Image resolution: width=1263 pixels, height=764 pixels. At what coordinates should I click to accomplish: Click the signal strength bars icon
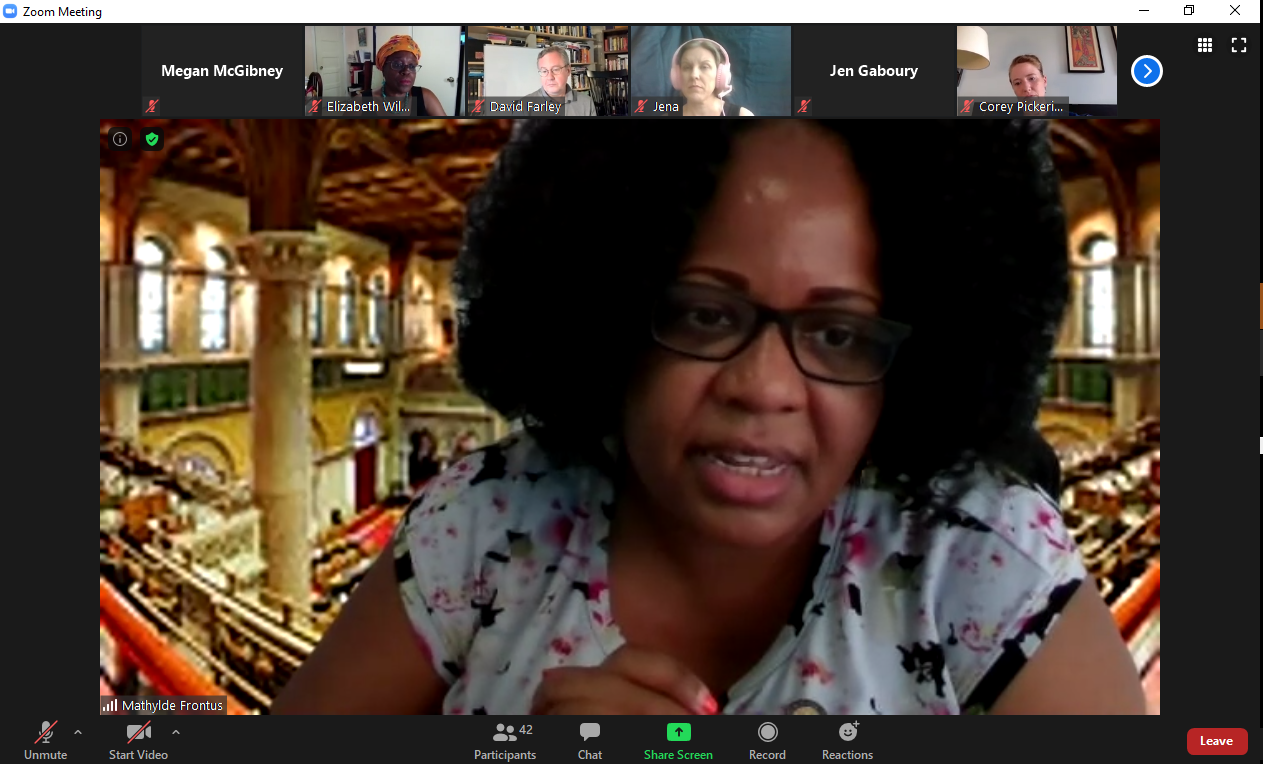tap(110, 706)
